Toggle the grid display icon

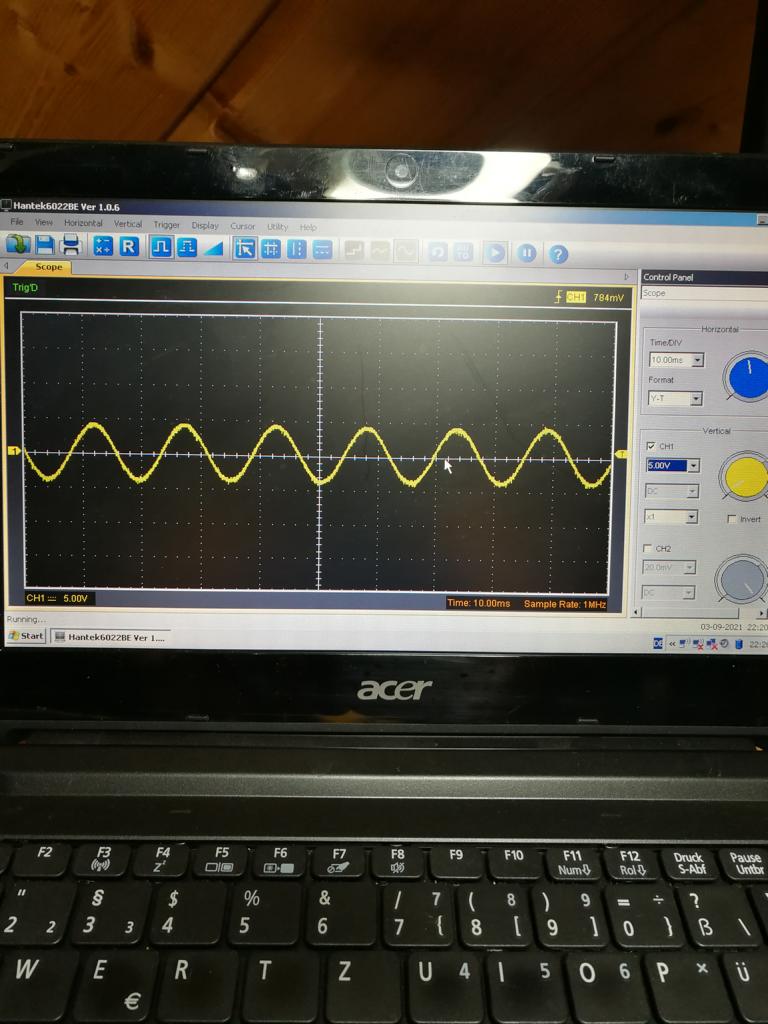[271, 249]
